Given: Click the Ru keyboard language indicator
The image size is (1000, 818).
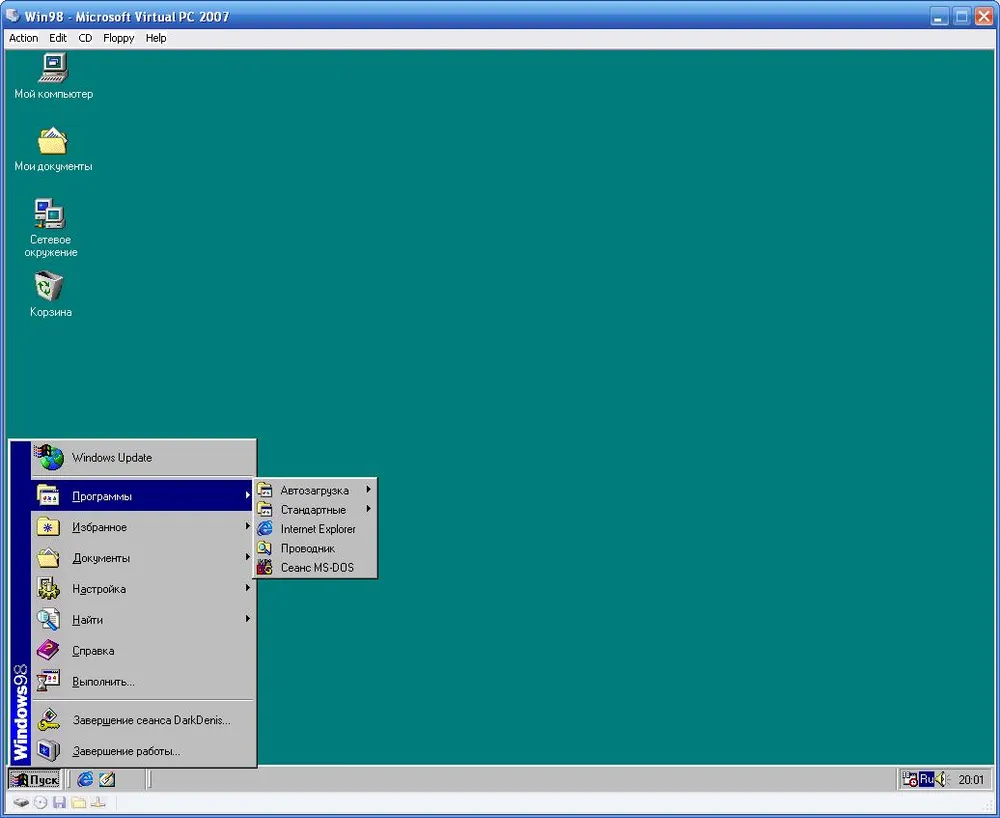Looking at the screenshot, I should (x=926, y=779).
